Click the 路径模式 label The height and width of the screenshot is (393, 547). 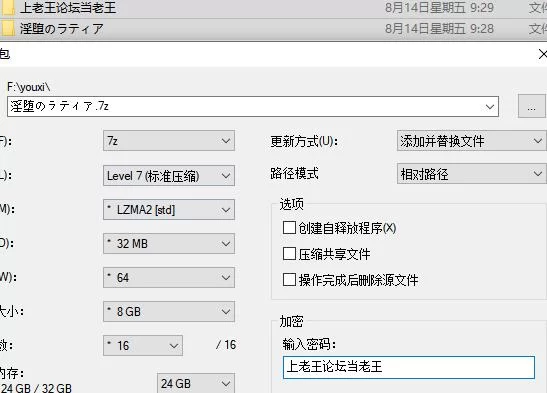(294, 173)
